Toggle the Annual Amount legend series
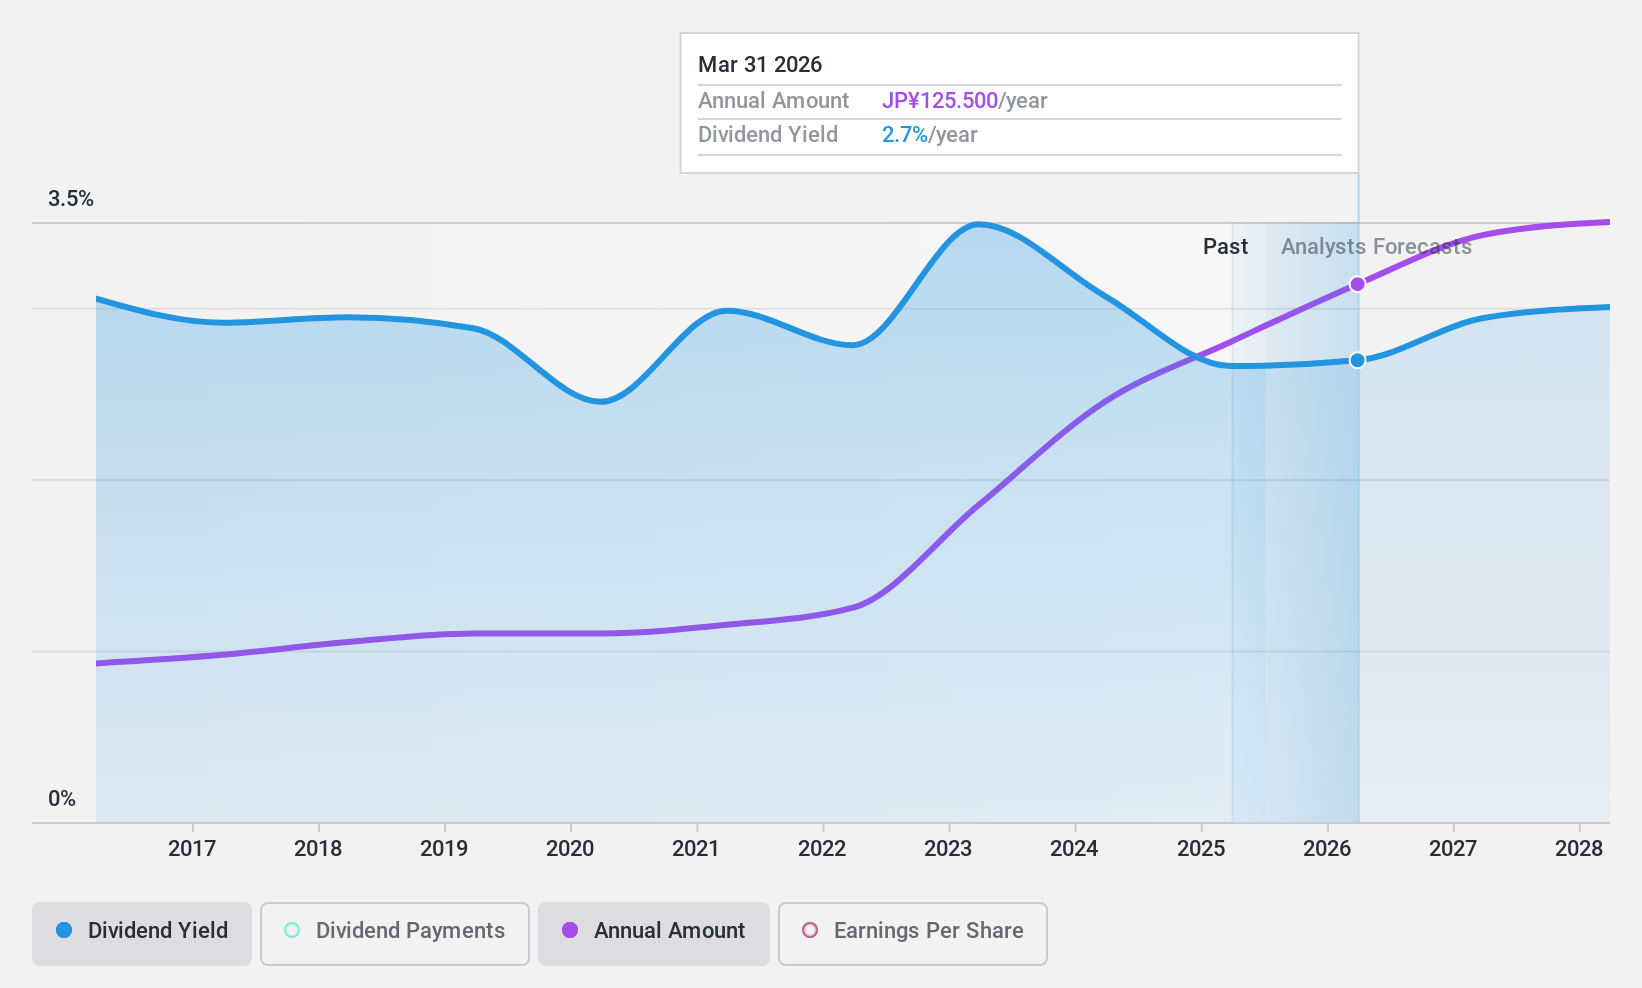Viewport: 1642px width, 988px height. [654, 933]
